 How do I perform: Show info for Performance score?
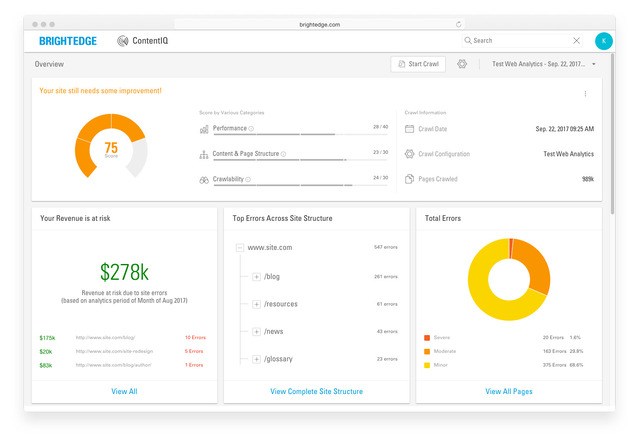click(x=251, y=129)
